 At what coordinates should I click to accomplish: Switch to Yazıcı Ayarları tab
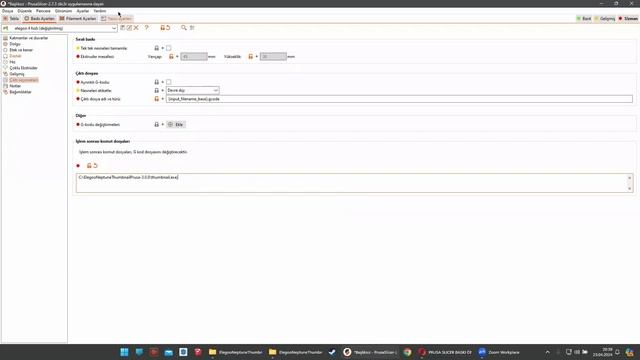pyautogui.click(x=116, y=18)
